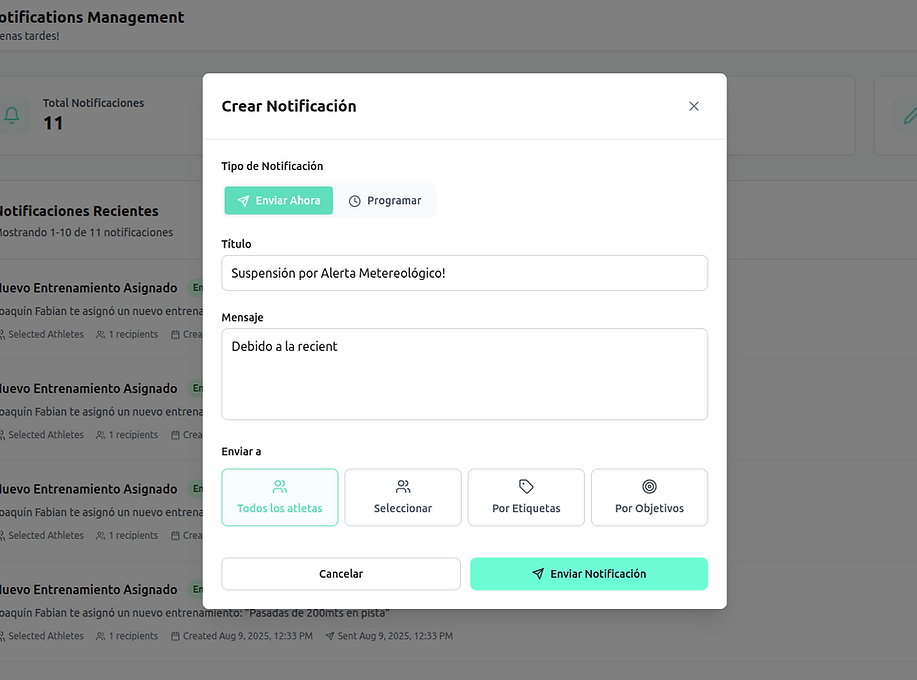
Task: Click the calendar icon before Created Aug 9
Action: (175, 636)
